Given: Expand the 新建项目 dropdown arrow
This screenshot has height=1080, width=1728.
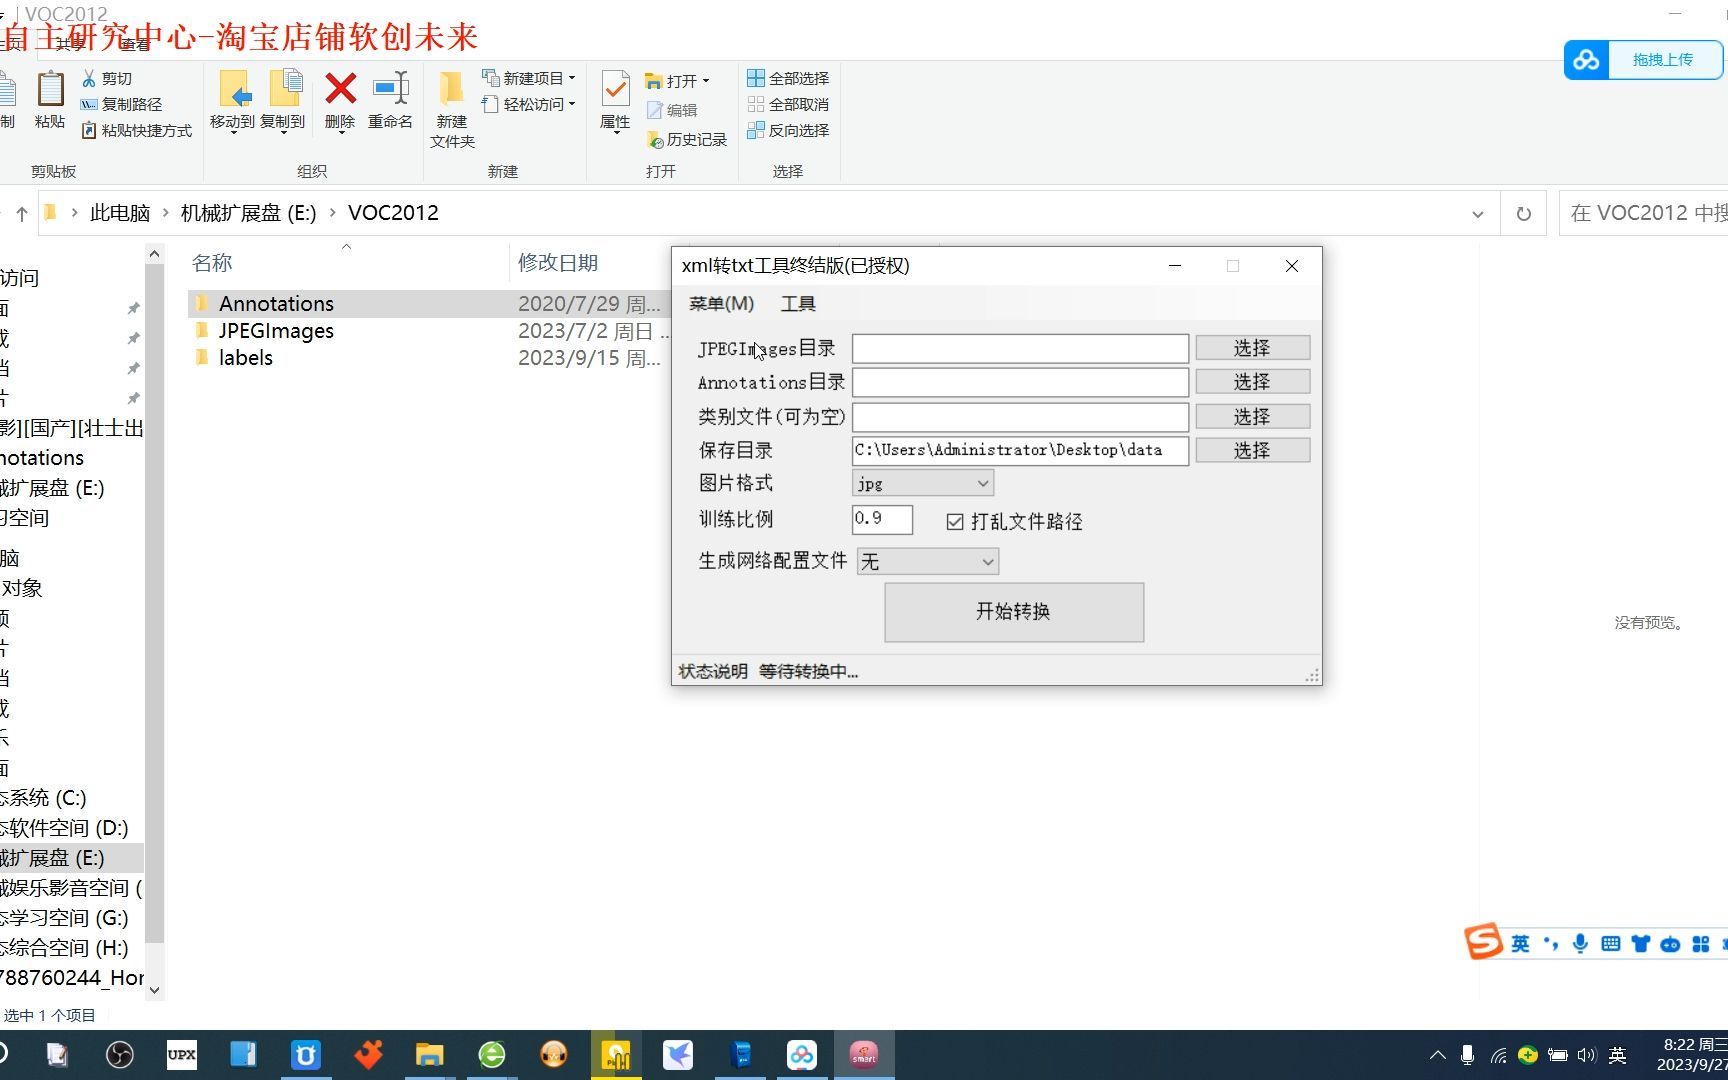Looking at the screenshot, I should point(570,77).
